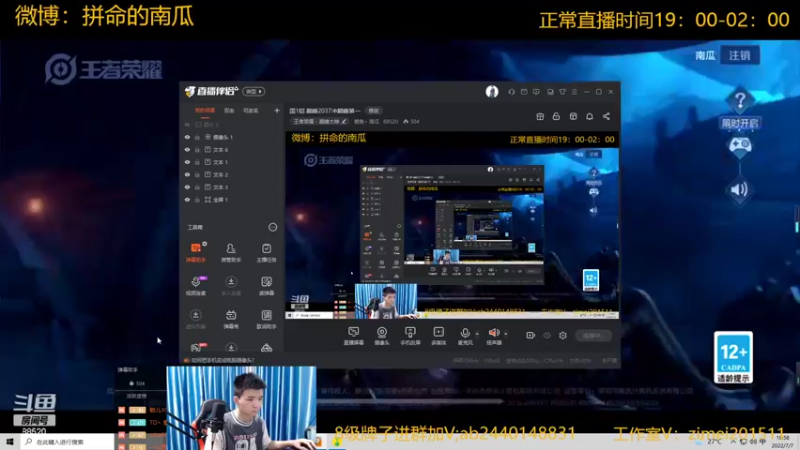Click the skin/shirt icon in title bar

pyautogui.click(x=562, y=92)
